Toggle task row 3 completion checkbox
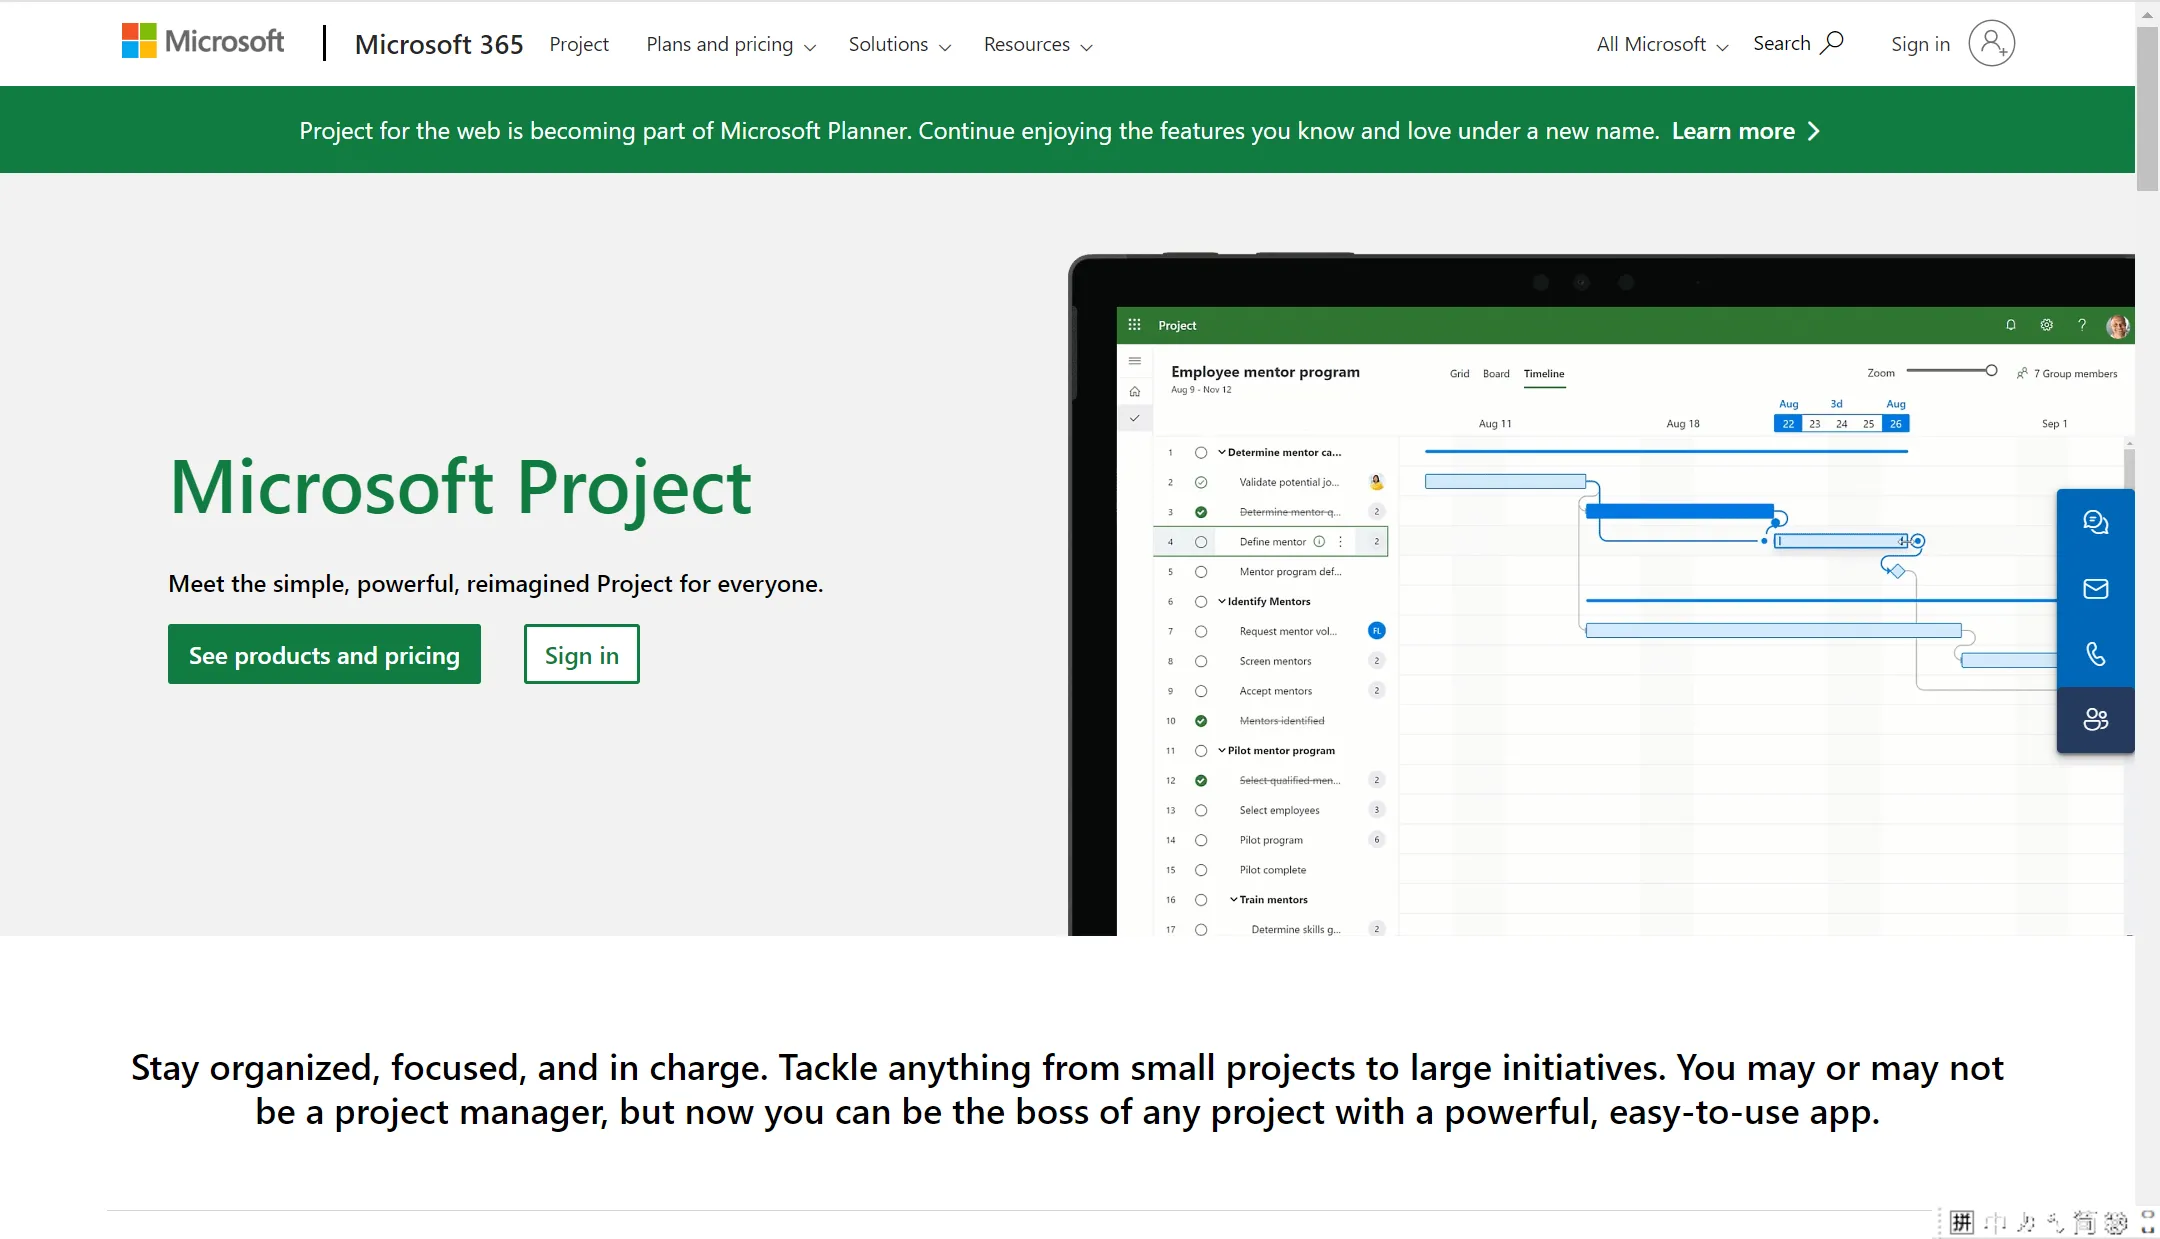 tap(1203, 510)
